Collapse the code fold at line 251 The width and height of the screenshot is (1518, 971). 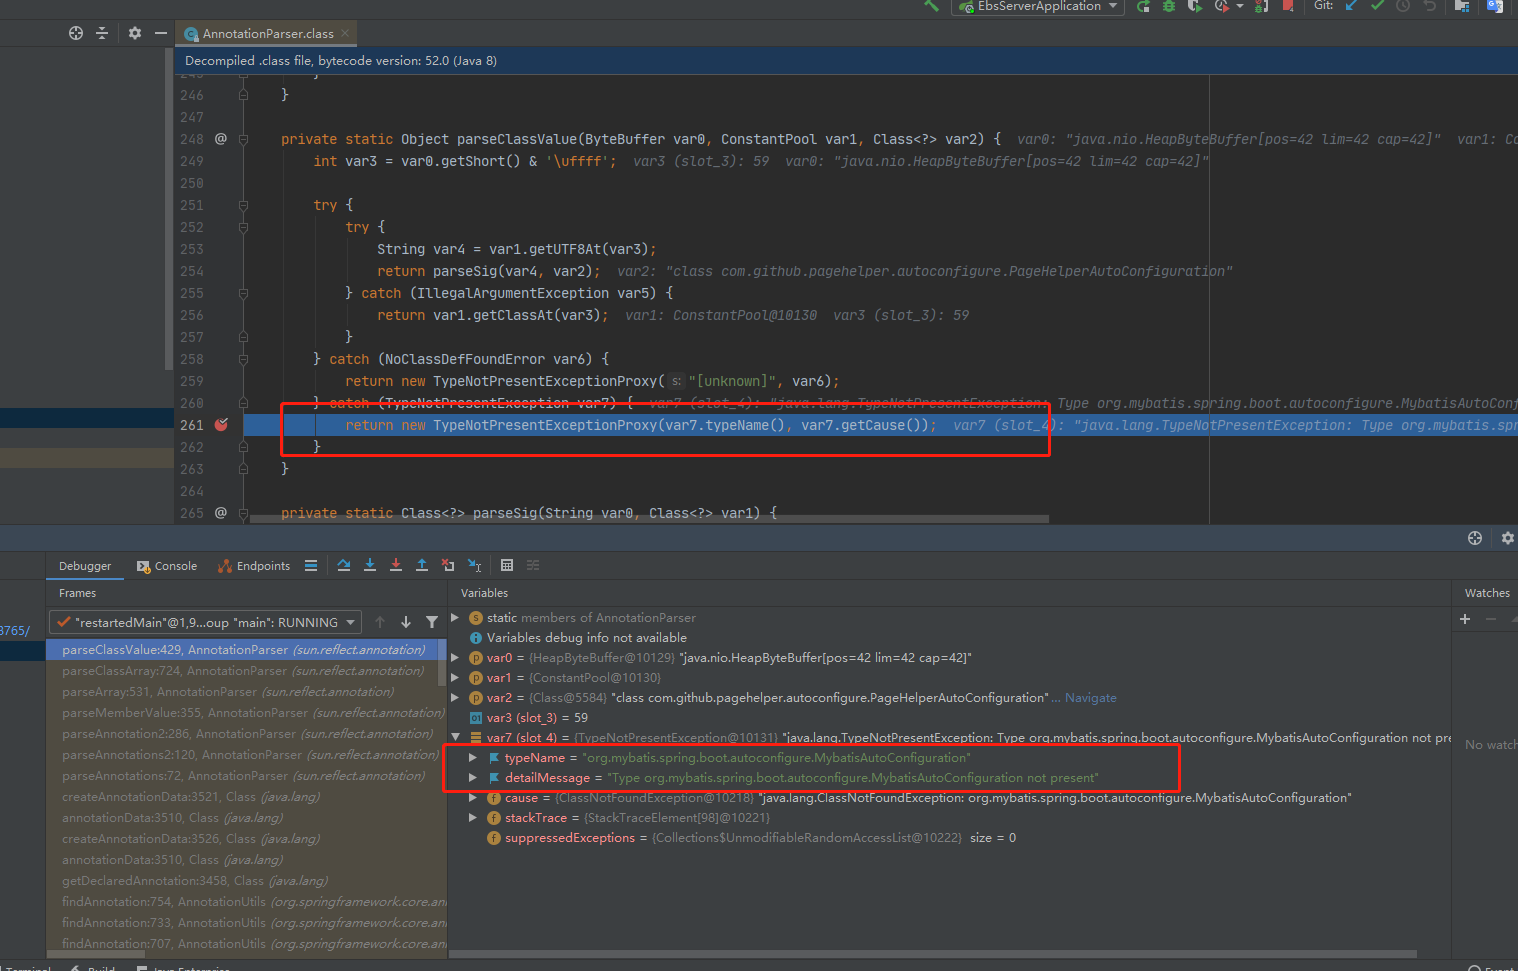point(243,205)
